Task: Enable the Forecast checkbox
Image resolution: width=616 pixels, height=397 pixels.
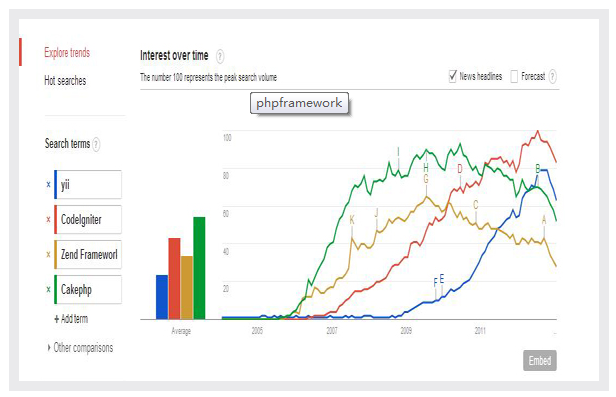Action: click(x=514, y=76)
